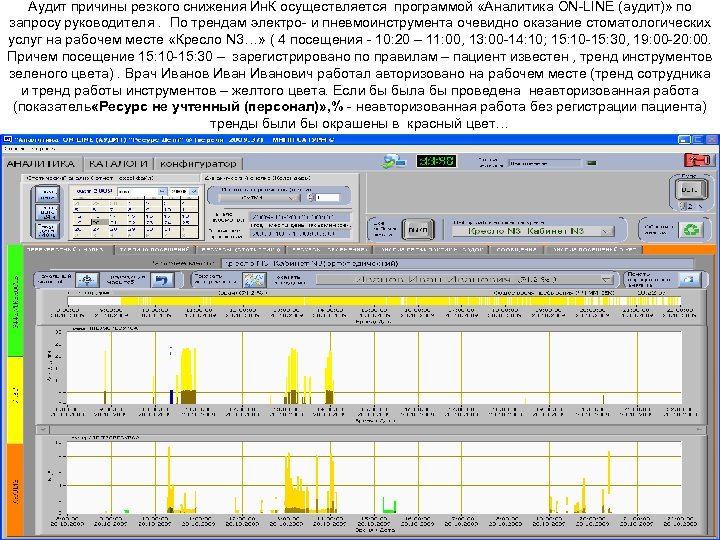The height and width of the screenshot is (540, 720).
Task: Click the printer/export icon at far right of trends toolbar
Action: 689,280
